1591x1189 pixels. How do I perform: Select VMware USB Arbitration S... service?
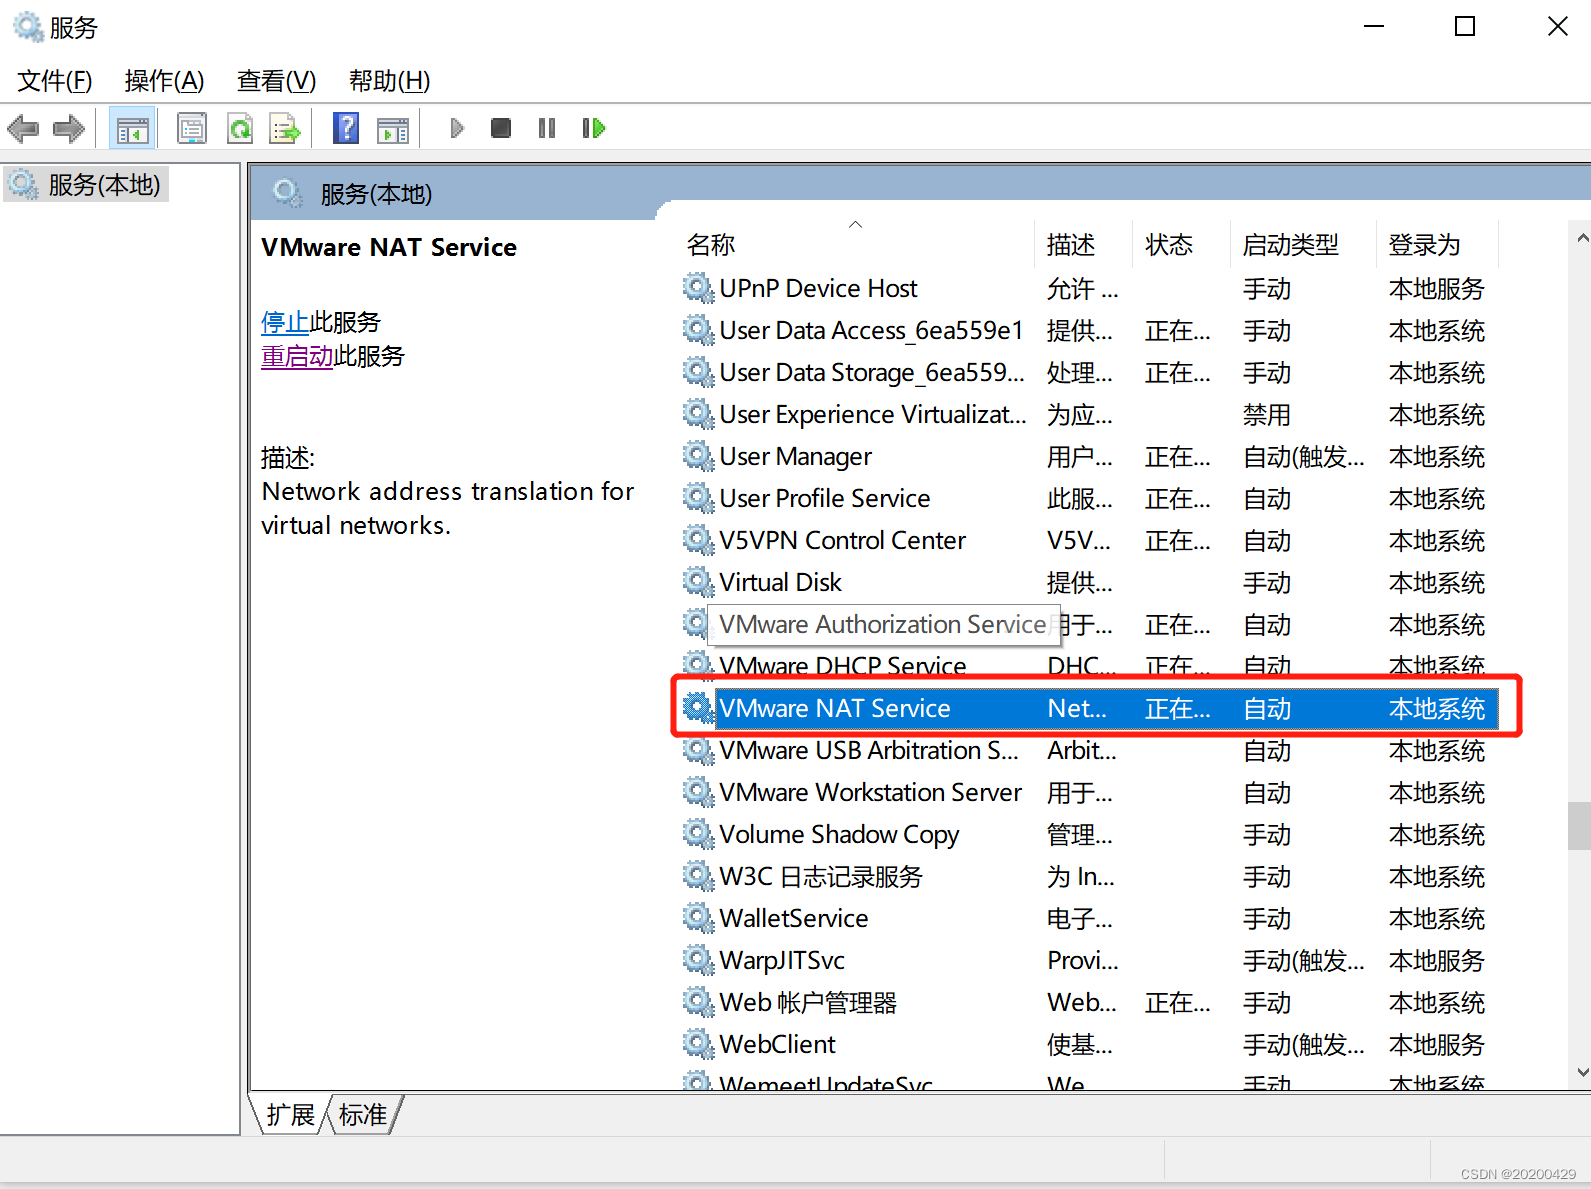pos(868,750)
